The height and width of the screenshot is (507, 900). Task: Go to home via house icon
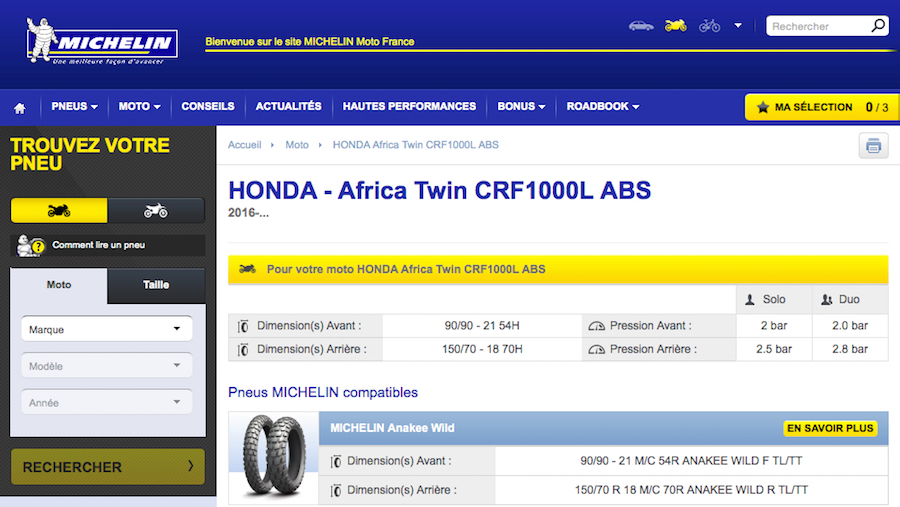pos(20,107)
